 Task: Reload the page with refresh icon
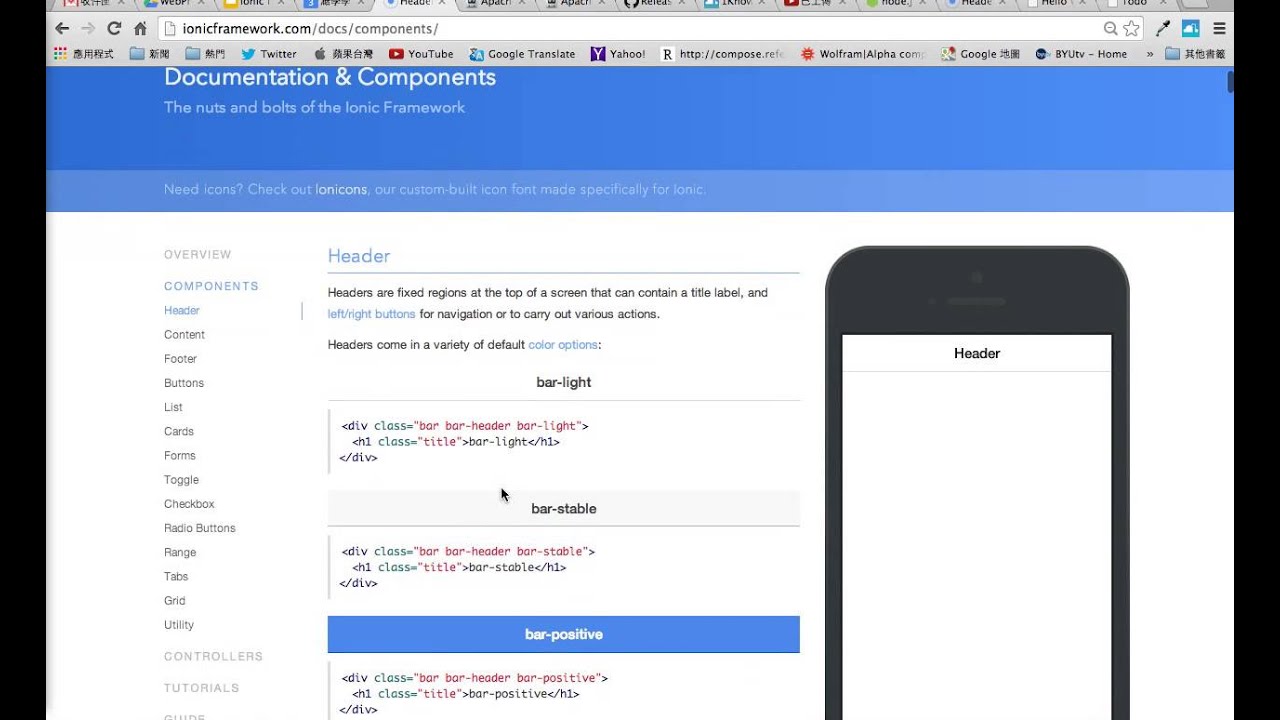pos(114,29)
